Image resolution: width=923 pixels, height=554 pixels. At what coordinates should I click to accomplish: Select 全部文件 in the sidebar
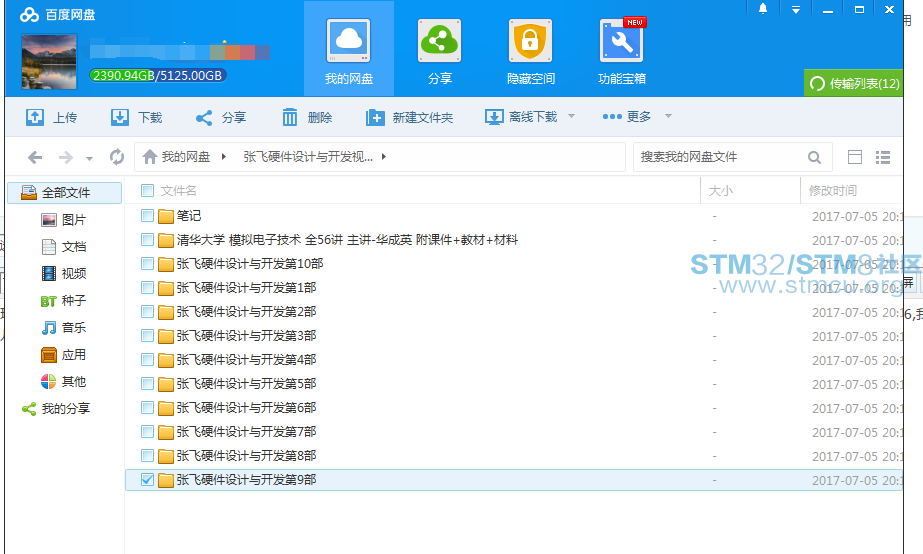[x=65, y=193]
